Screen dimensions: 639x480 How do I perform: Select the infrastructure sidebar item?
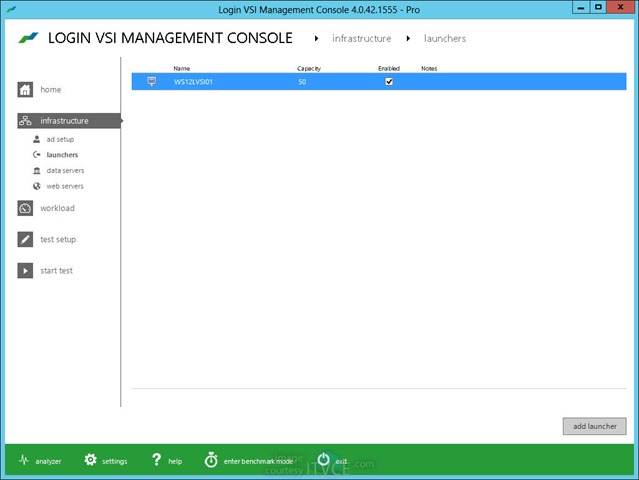pyautogui.click(x=69, y=121)
